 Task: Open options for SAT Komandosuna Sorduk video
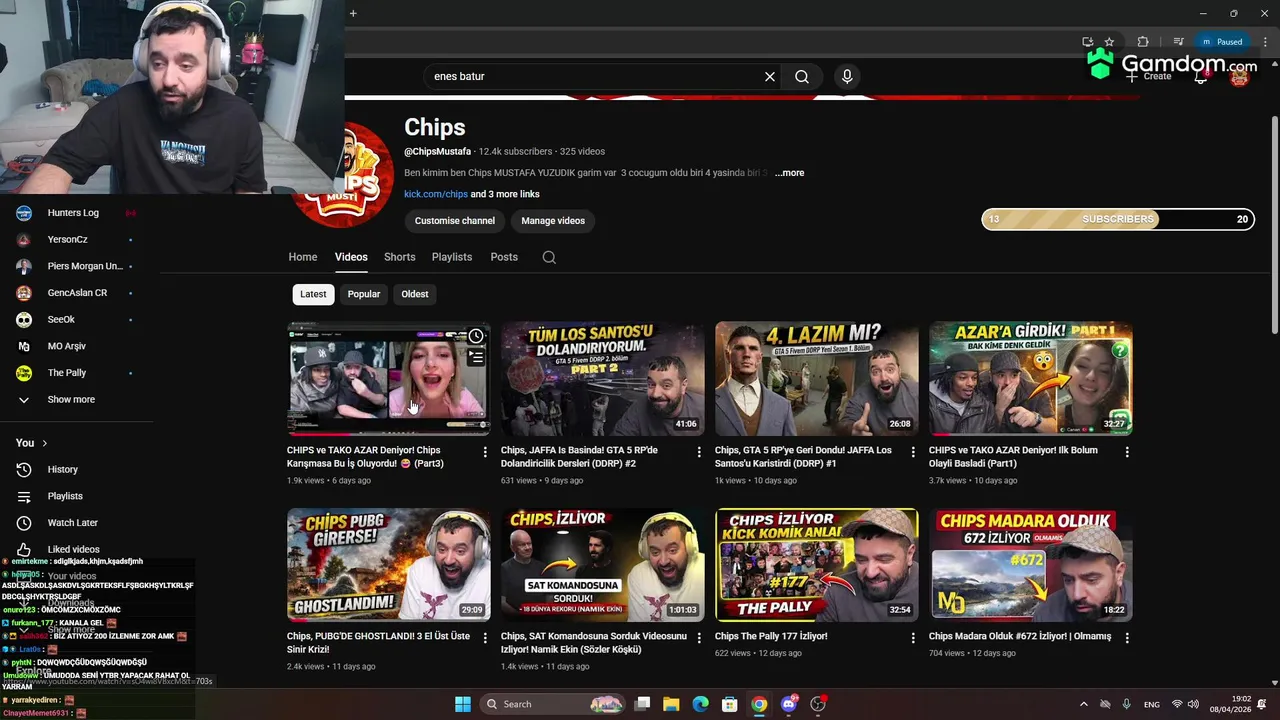[x=699, y=638]
